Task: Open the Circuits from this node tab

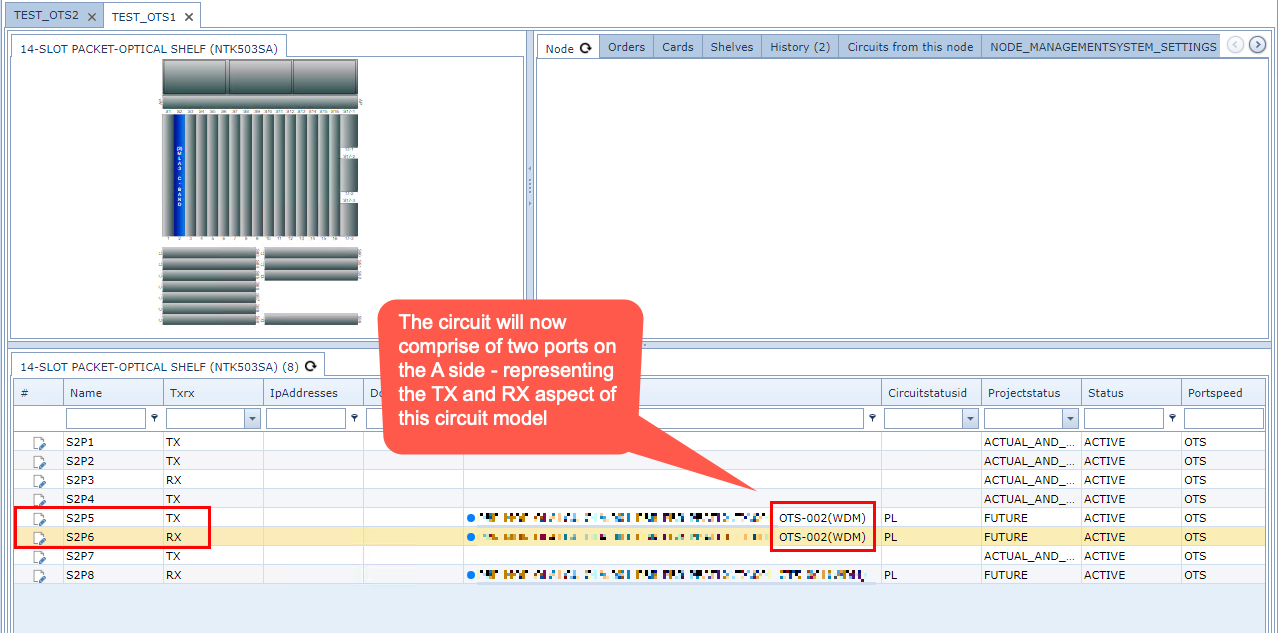Action: click(x=910, y=47)
